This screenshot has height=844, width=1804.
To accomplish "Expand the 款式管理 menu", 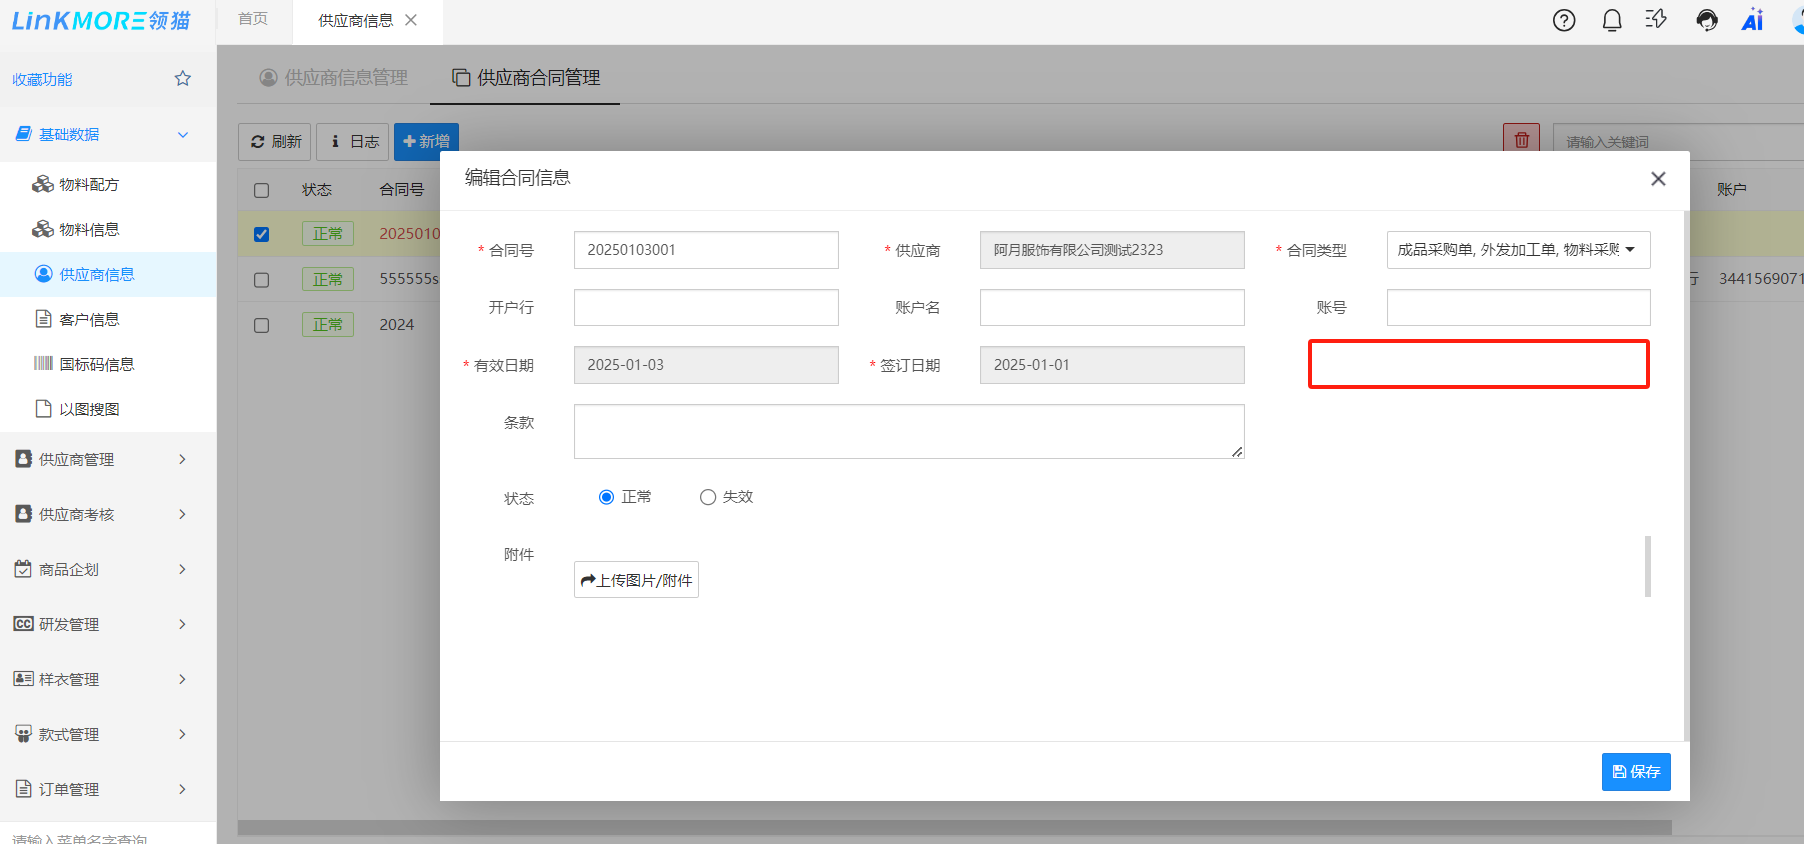I will [x=182, y=734].
